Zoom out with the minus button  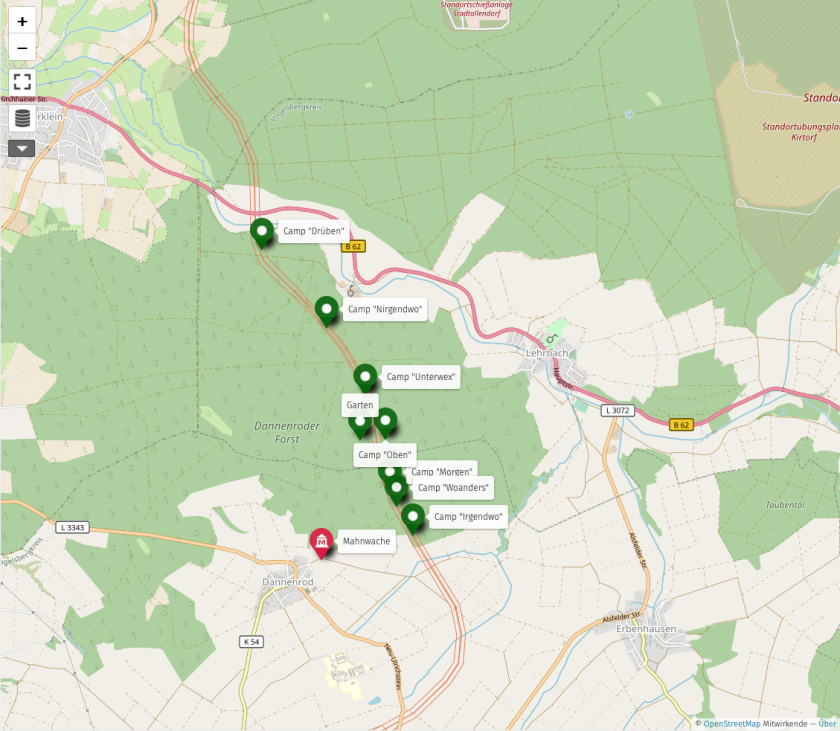pyautogui.click(x=22, y=48)
